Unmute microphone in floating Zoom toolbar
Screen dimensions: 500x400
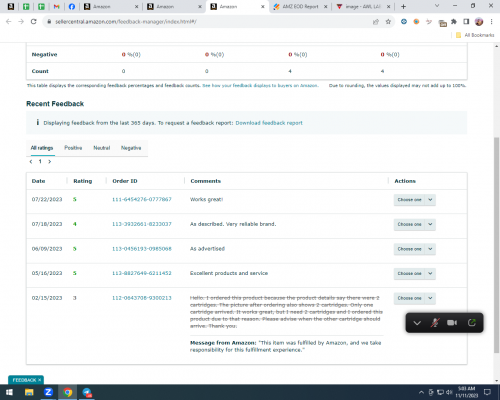(435, 323)
